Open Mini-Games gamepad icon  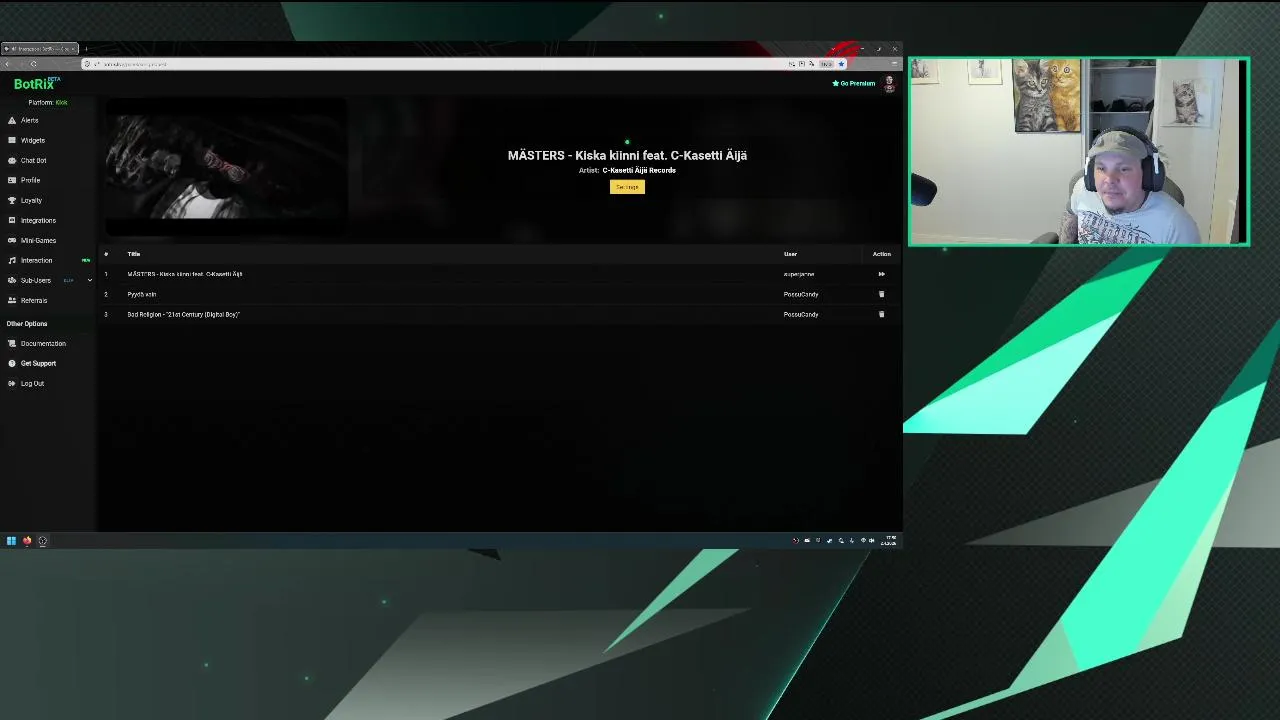coord(12,240)
